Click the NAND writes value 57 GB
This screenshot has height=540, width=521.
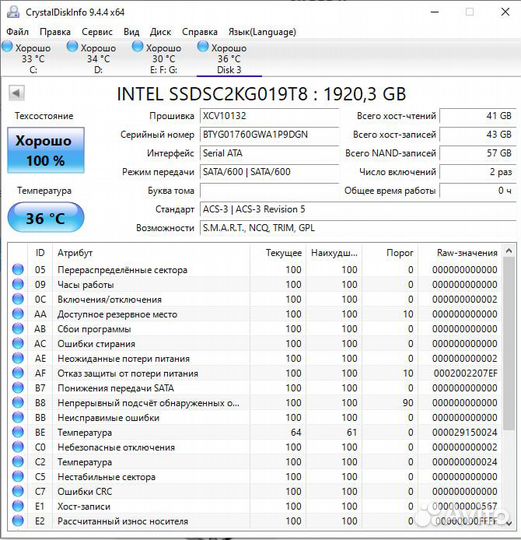478,153
